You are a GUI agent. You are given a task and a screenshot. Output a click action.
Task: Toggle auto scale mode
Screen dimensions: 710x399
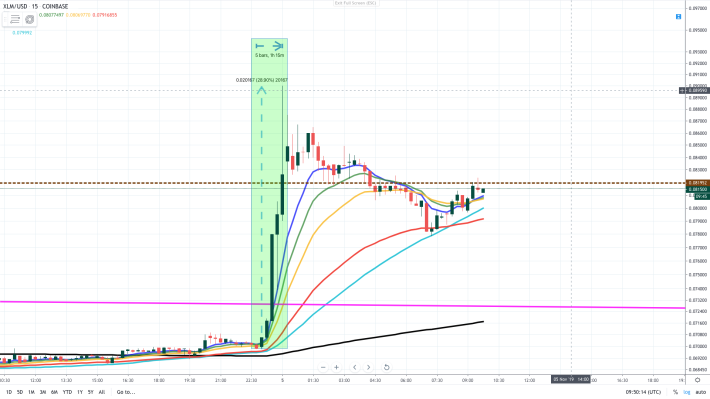point(700,392)
